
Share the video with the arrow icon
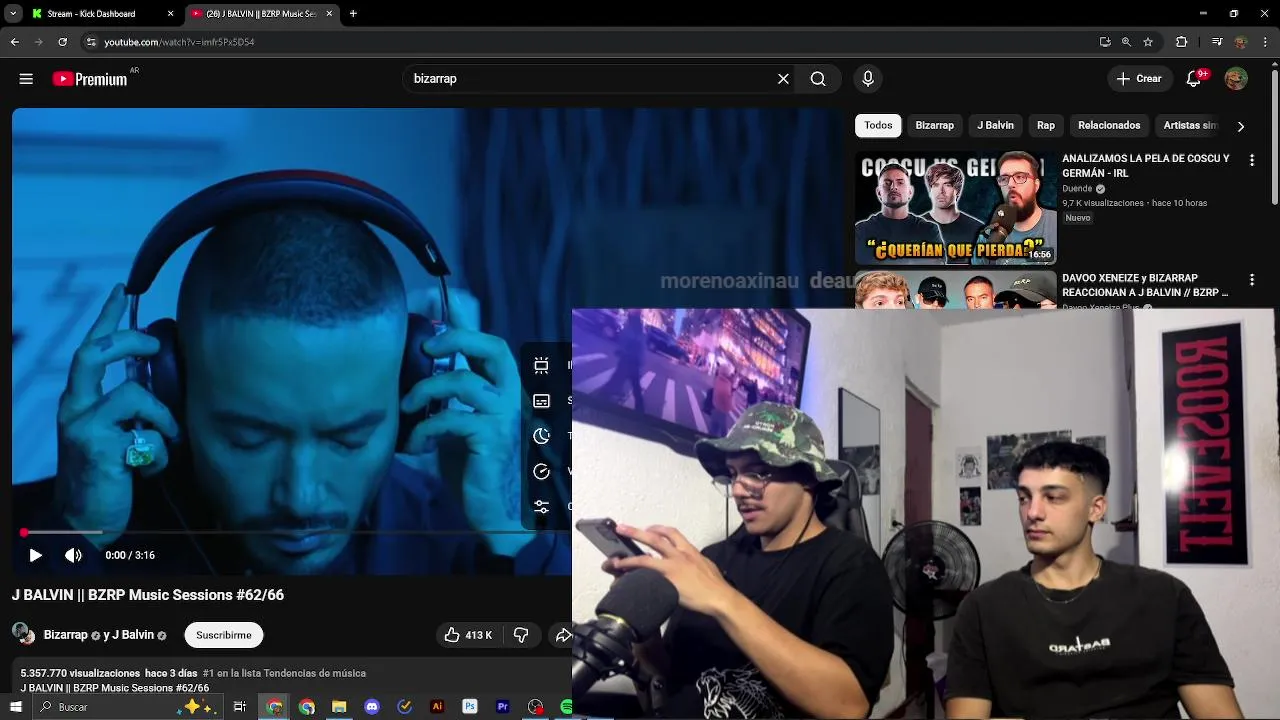tap(563, 635)
